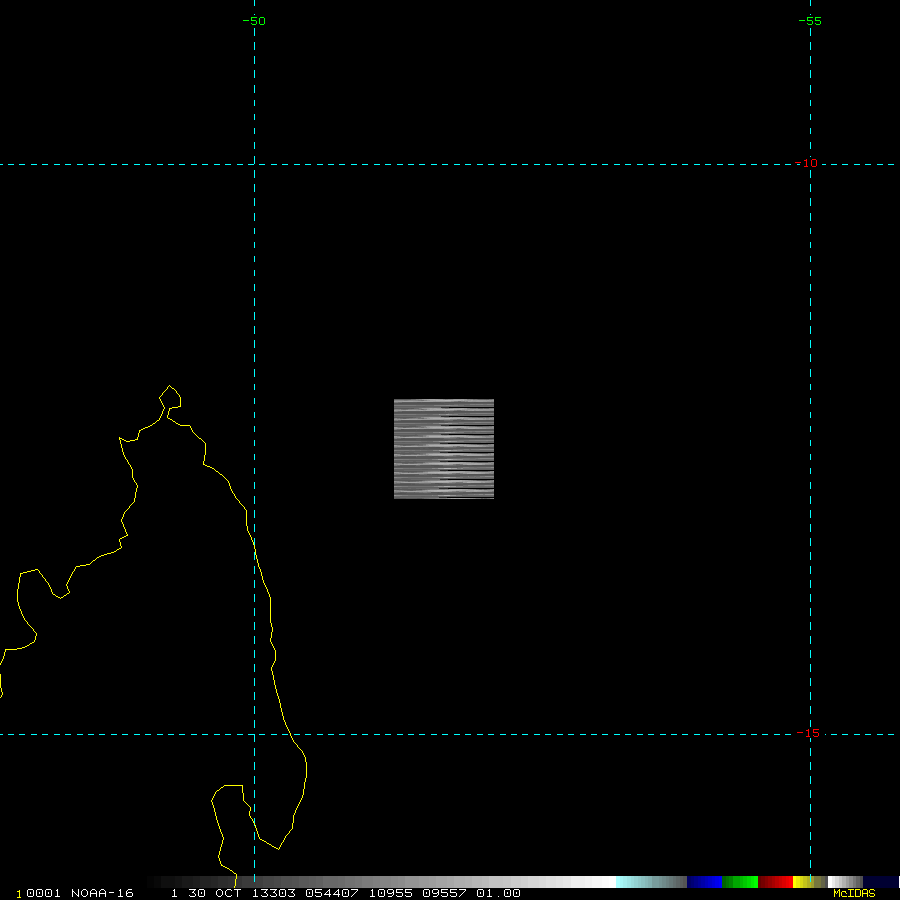Image resolution: width=900 pixels, height=900 pixels.
Task: Click the 10001 frame number in status line
Action: pyautogui.click(x=36, y=893)
